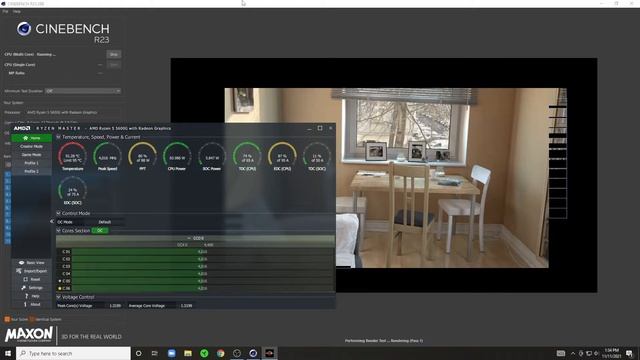Click the C 03 core speed bar
The width and height of the screenshot is (640, 360).
[202, 266]
